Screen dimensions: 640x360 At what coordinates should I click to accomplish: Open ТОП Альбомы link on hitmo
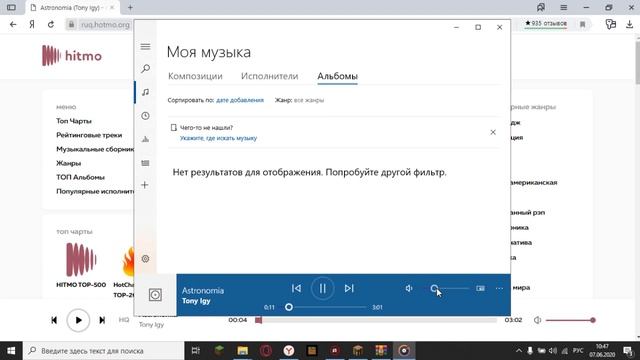[80, 177]
